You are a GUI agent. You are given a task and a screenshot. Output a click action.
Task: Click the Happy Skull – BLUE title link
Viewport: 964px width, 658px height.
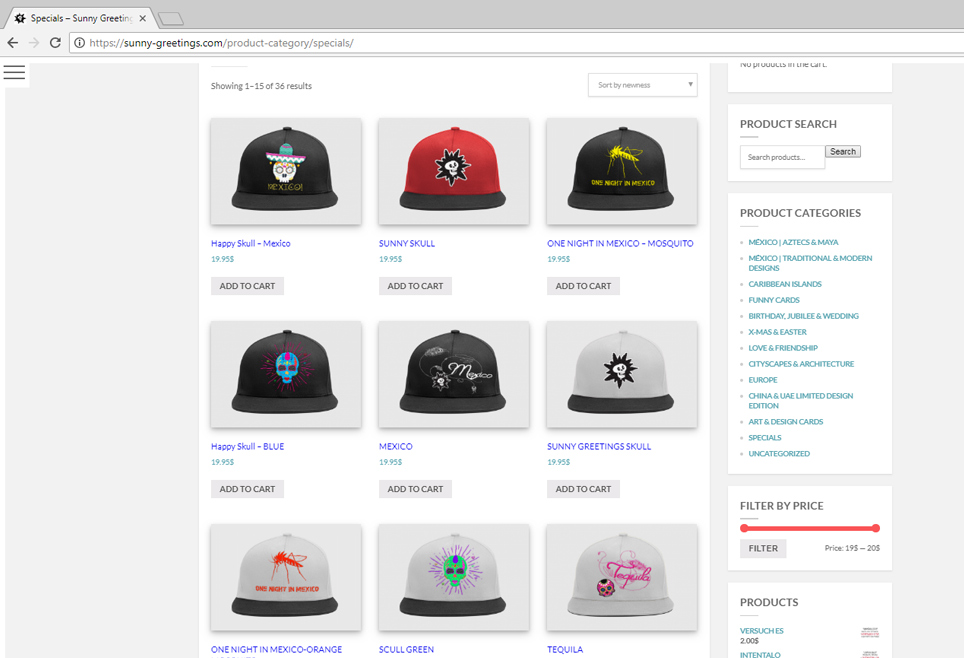pyautogui.click(x=248, y=446)
